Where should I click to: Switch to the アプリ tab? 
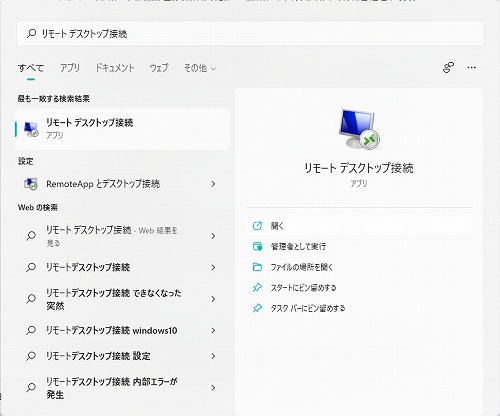tap(70, 68)
